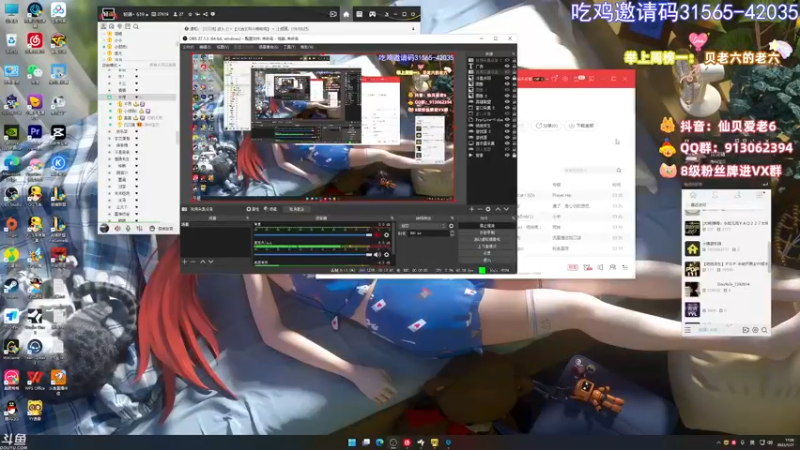
Task: Remove selected source with minus icon in OBS
Action: (x=480, y=209)
